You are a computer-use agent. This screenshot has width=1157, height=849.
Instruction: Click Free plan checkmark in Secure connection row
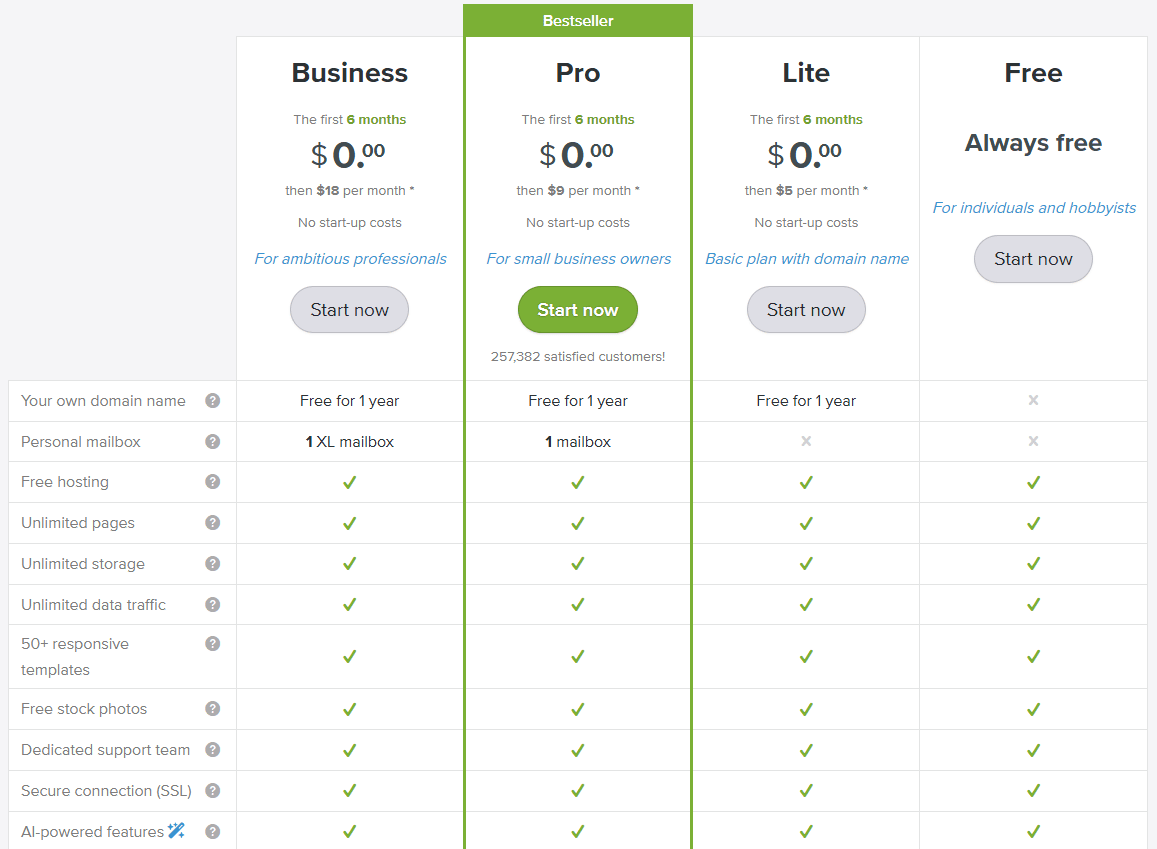point(1033,791)
